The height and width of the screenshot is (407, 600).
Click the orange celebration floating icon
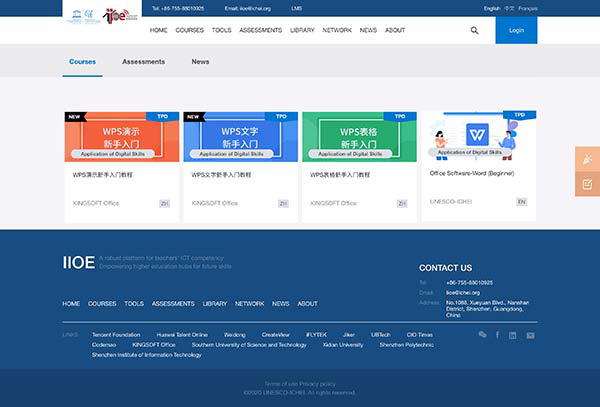587,159
